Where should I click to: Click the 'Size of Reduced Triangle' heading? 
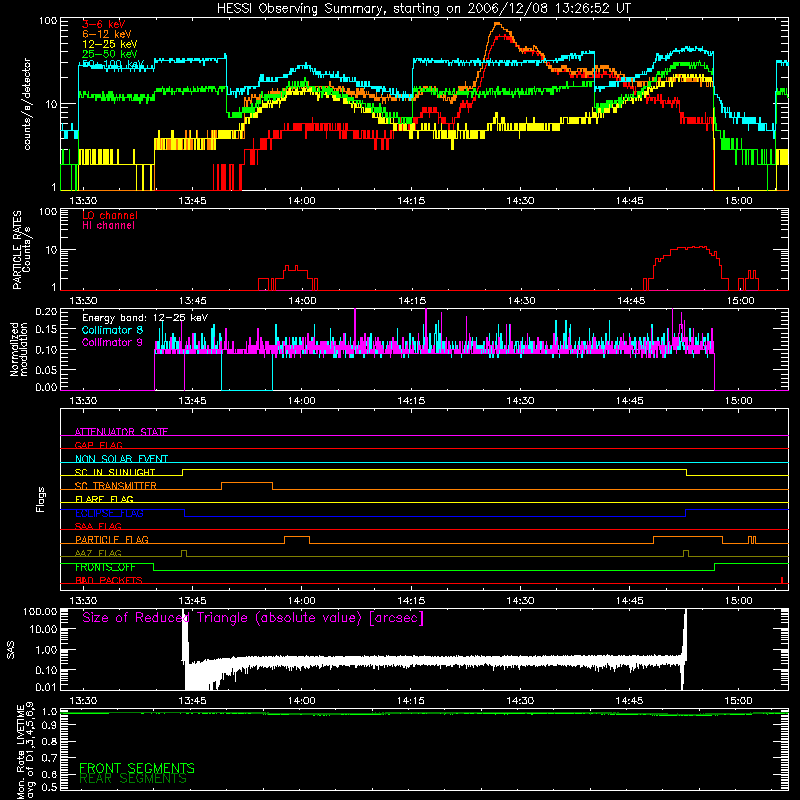[253, 618]
